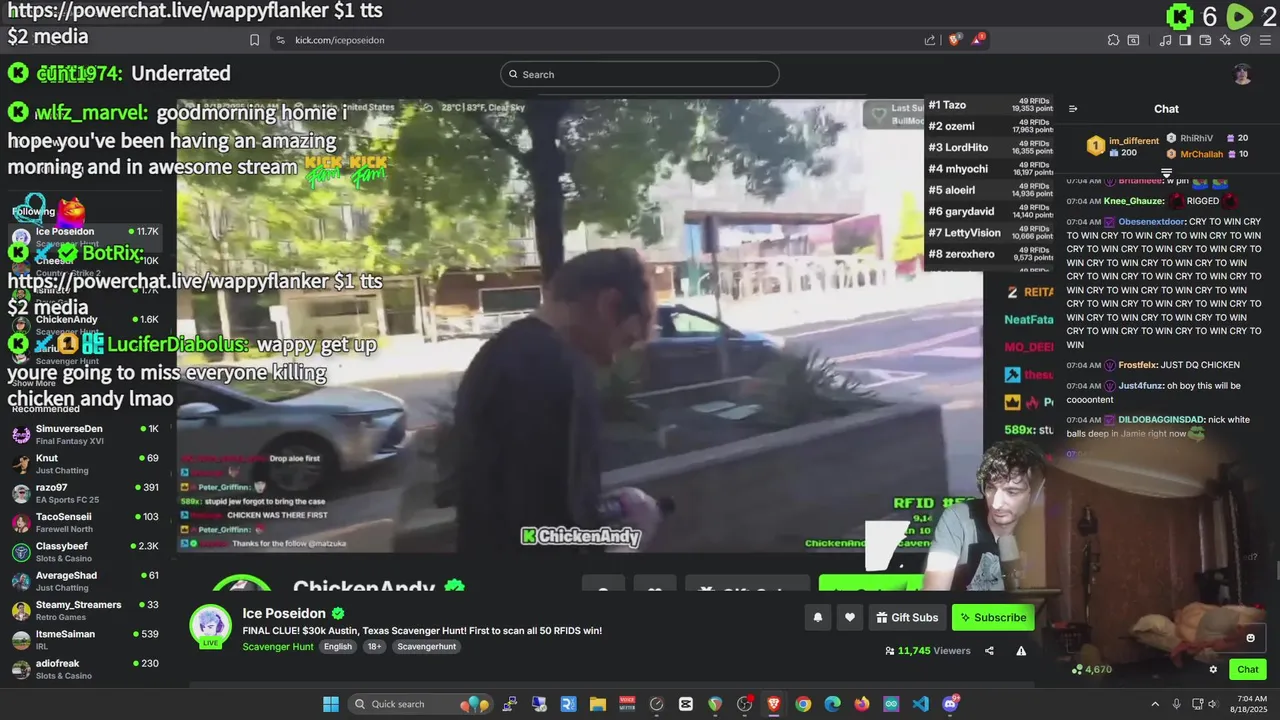Click Ice Poseidon streamer avatar with LIVE badge
Viewport: 1280px width, 720px height.
click(210, 627)
